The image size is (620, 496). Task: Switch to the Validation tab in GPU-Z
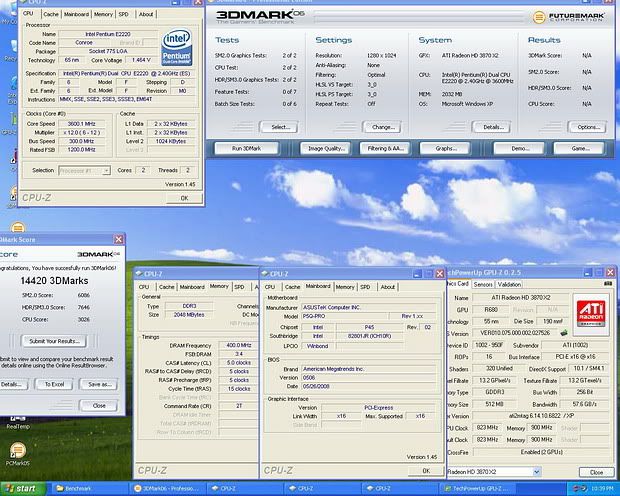(x=509, y=284)
